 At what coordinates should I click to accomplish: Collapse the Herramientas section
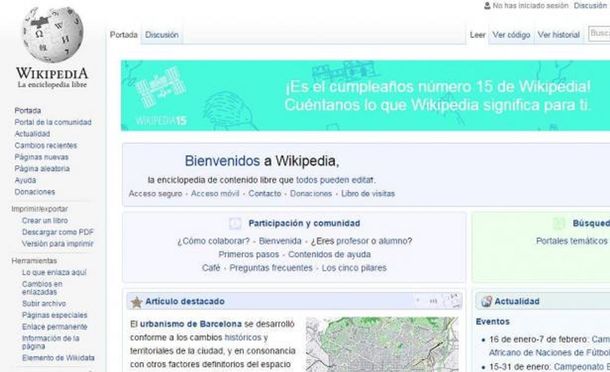tap(34, 261)
